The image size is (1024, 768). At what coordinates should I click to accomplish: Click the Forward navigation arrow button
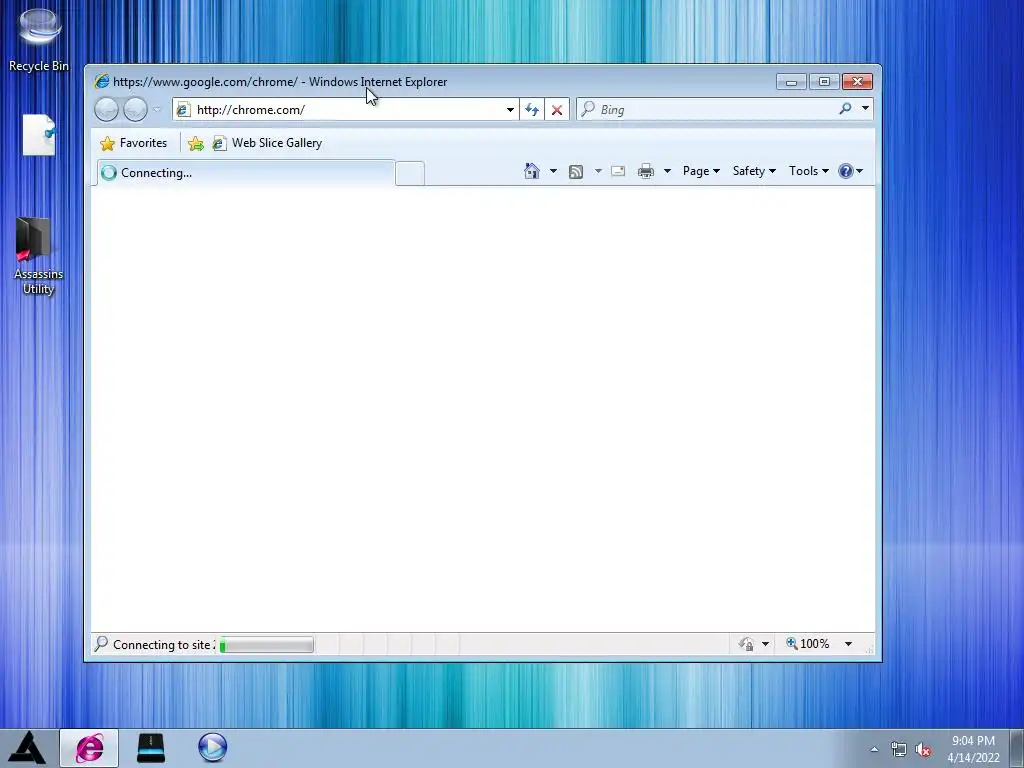pyautogui.click(x=135, y=109)
